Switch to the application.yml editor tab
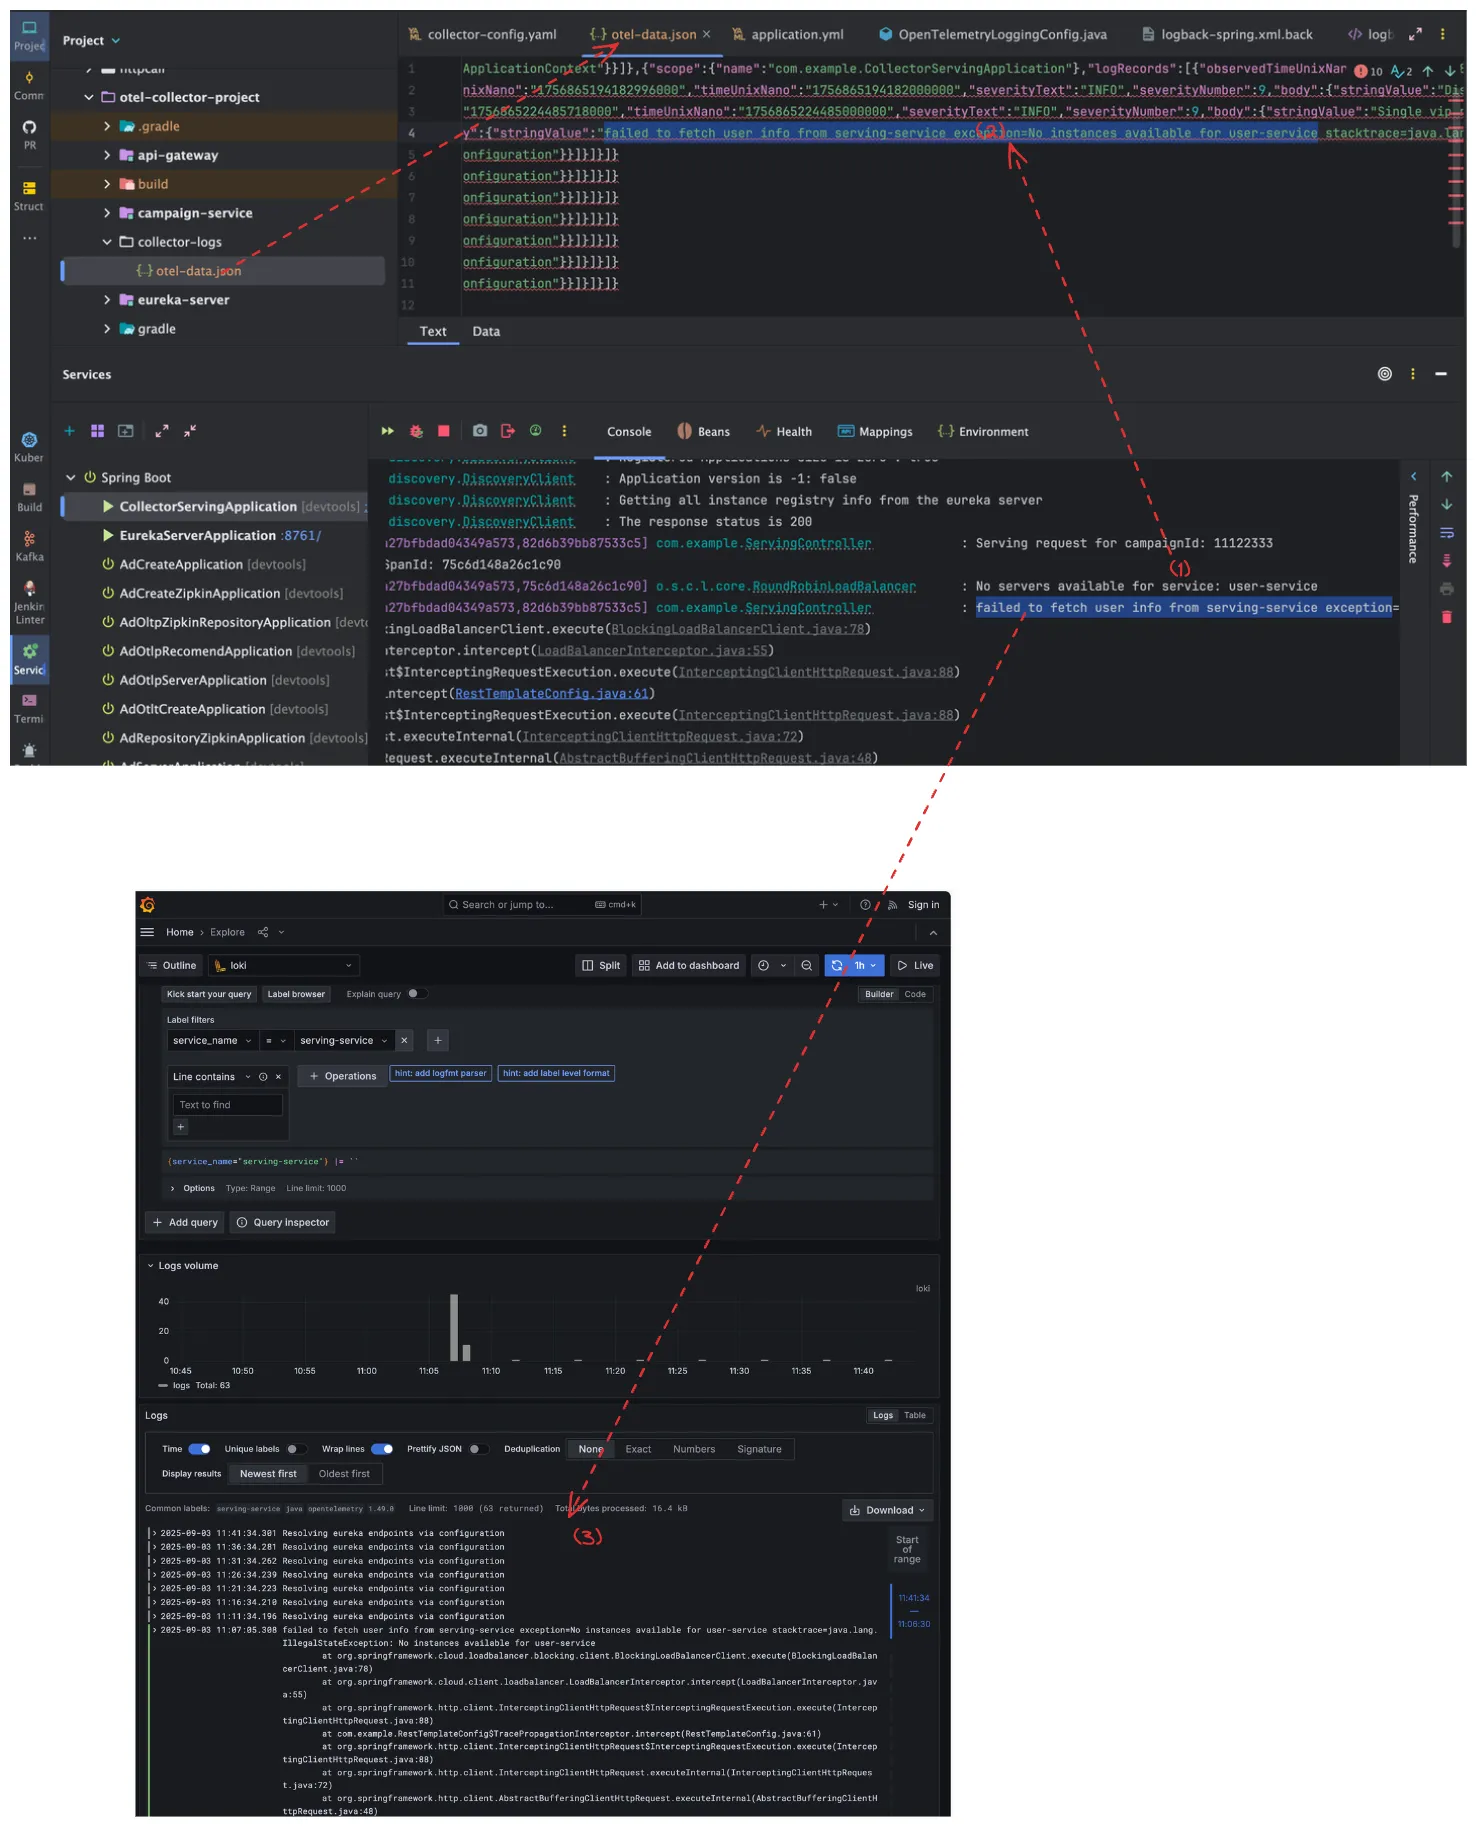The height and width of the screenshot is (1826, 1476). pyautogui.click(x=787, y=35)
